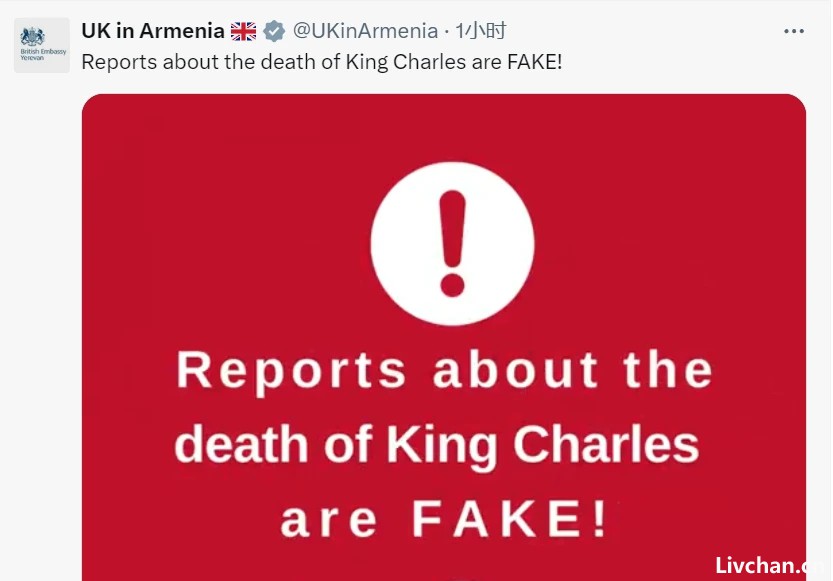Open the tweet via 1小时 timestamp
The image size is (833, 581).
481,31
